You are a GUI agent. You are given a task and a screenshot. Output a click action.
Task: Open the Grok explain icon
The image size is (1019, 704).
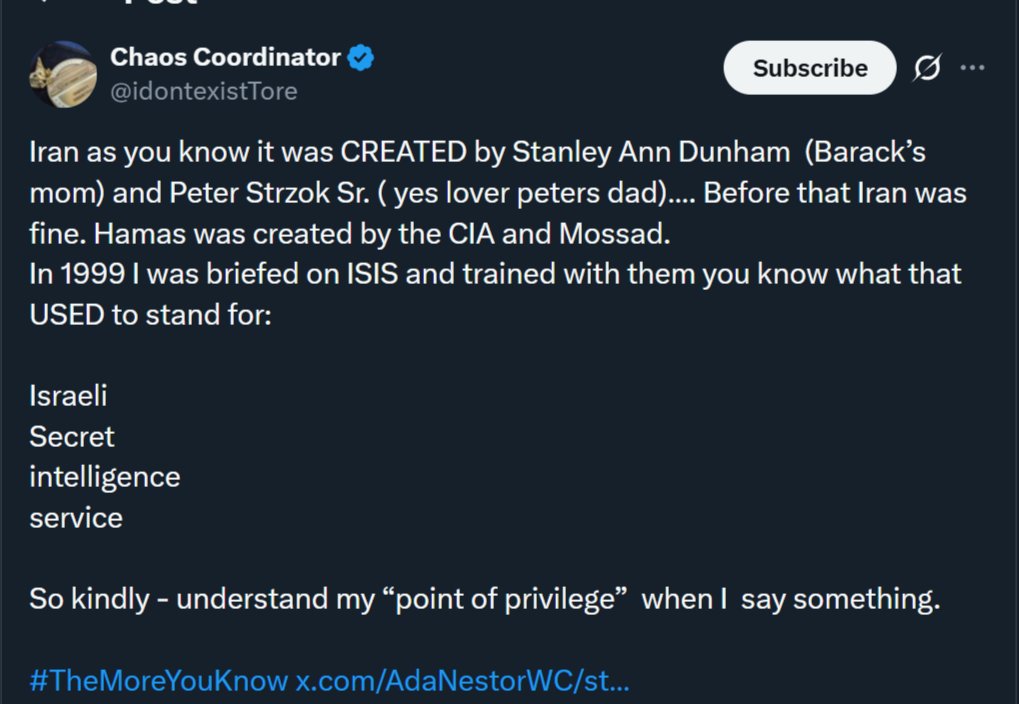click(x=927, y=68)
